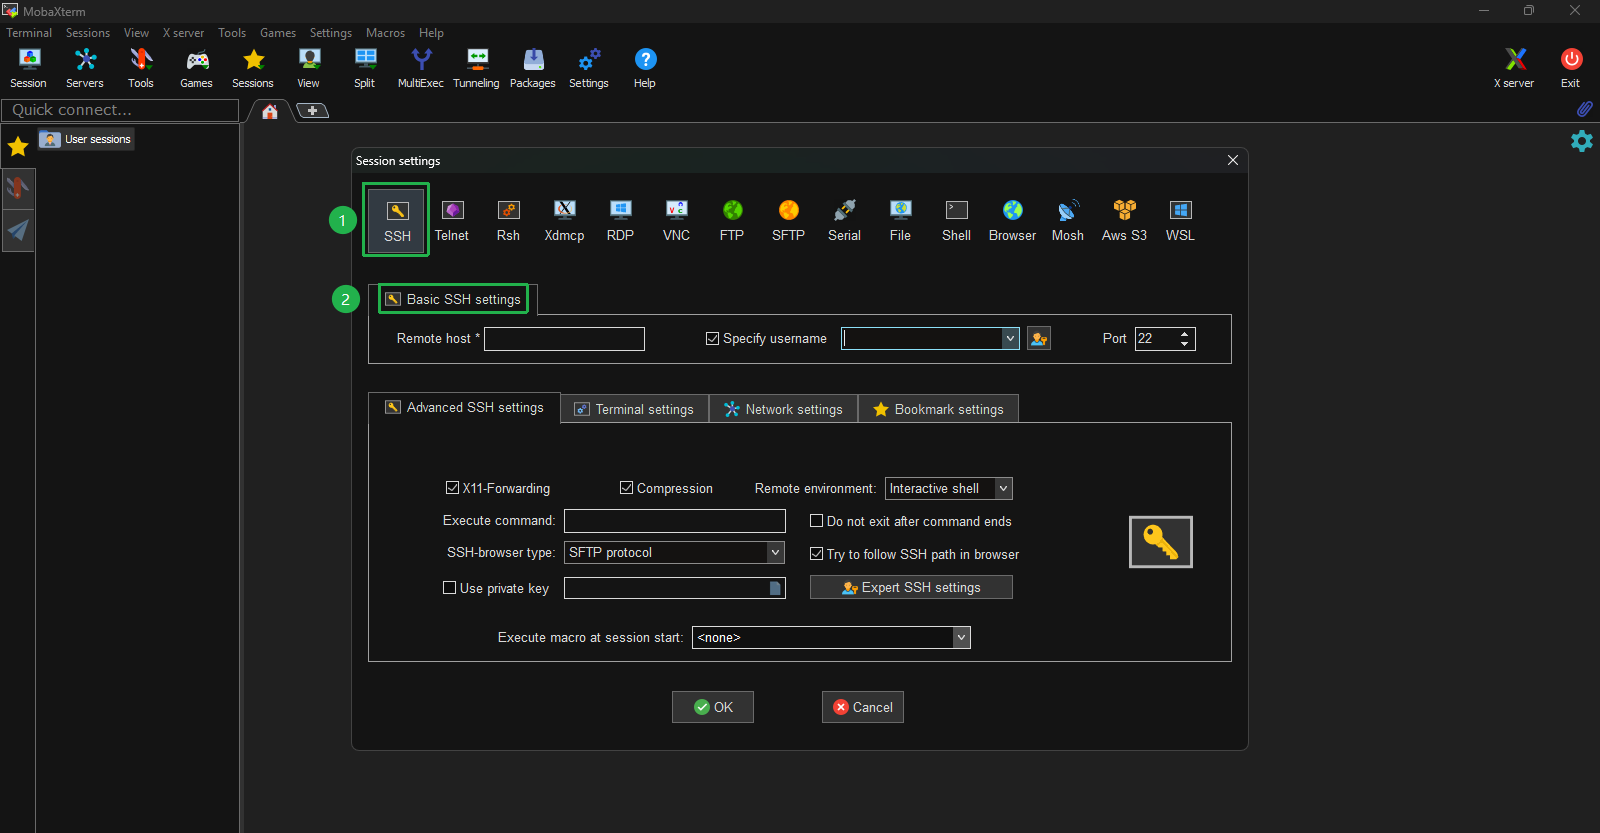Viewport: 1600px width, 833px height.
Task: Switch to the Bookmark settings tab
Action: [938, 409]
